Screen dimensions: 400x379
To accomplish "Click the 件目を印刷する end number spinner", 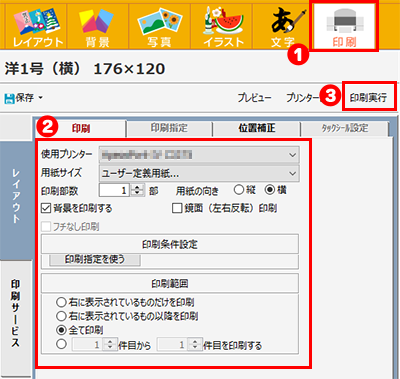I will [195, 344].
